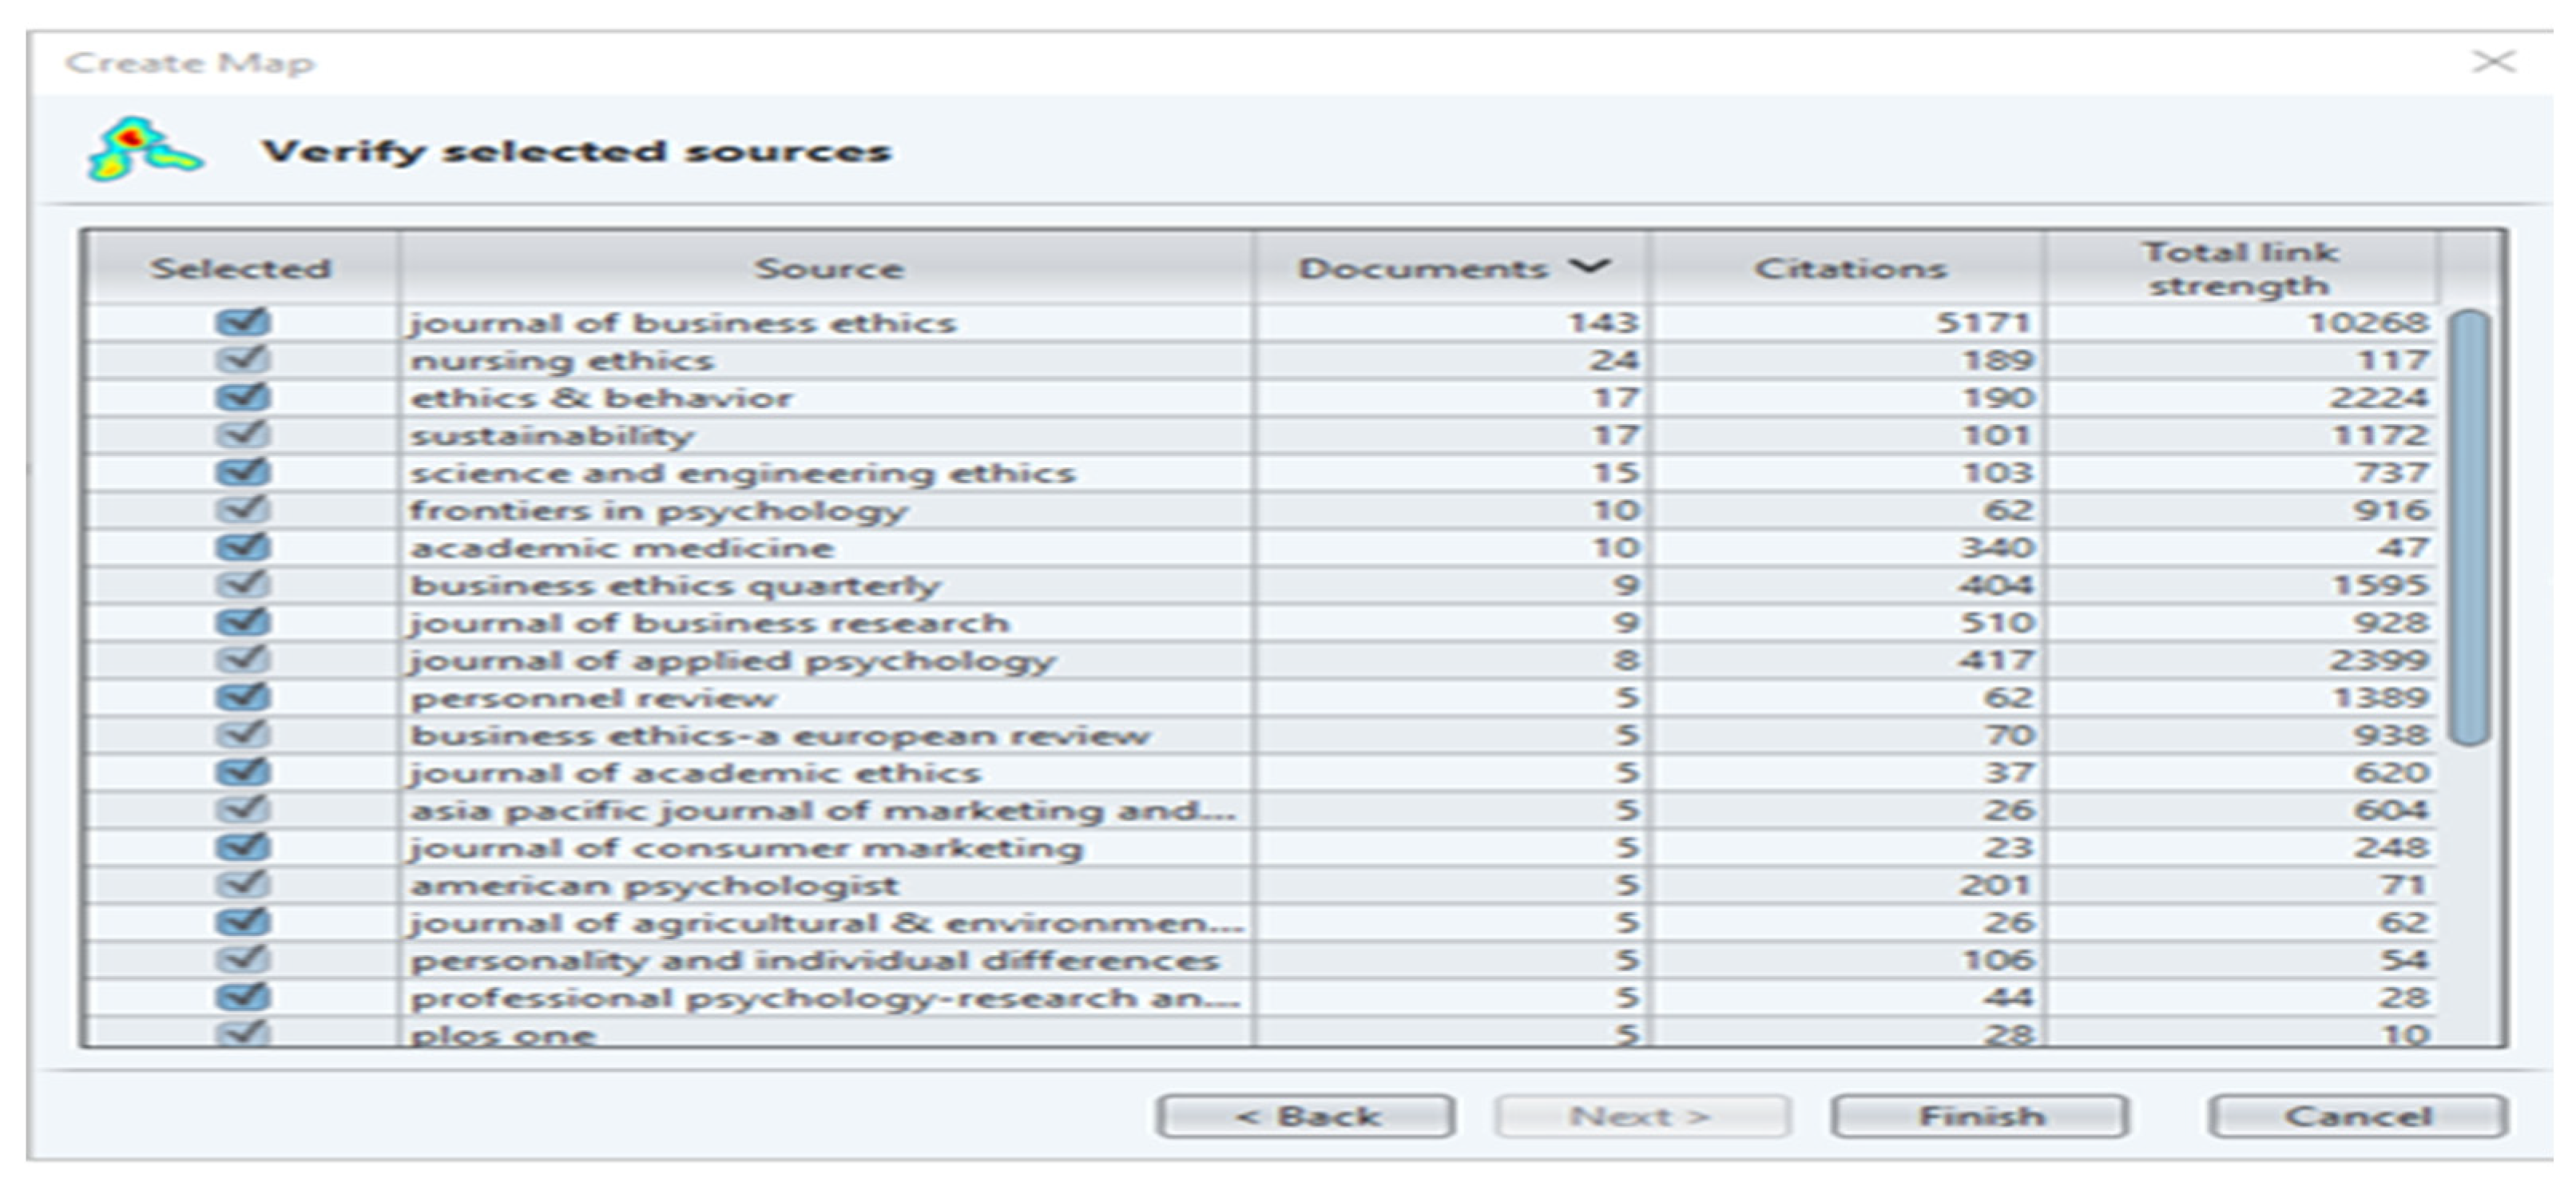Uncheck journal of business ethics checkbox
Viewport: 2576px width, 1186px height.
point(242,322)
